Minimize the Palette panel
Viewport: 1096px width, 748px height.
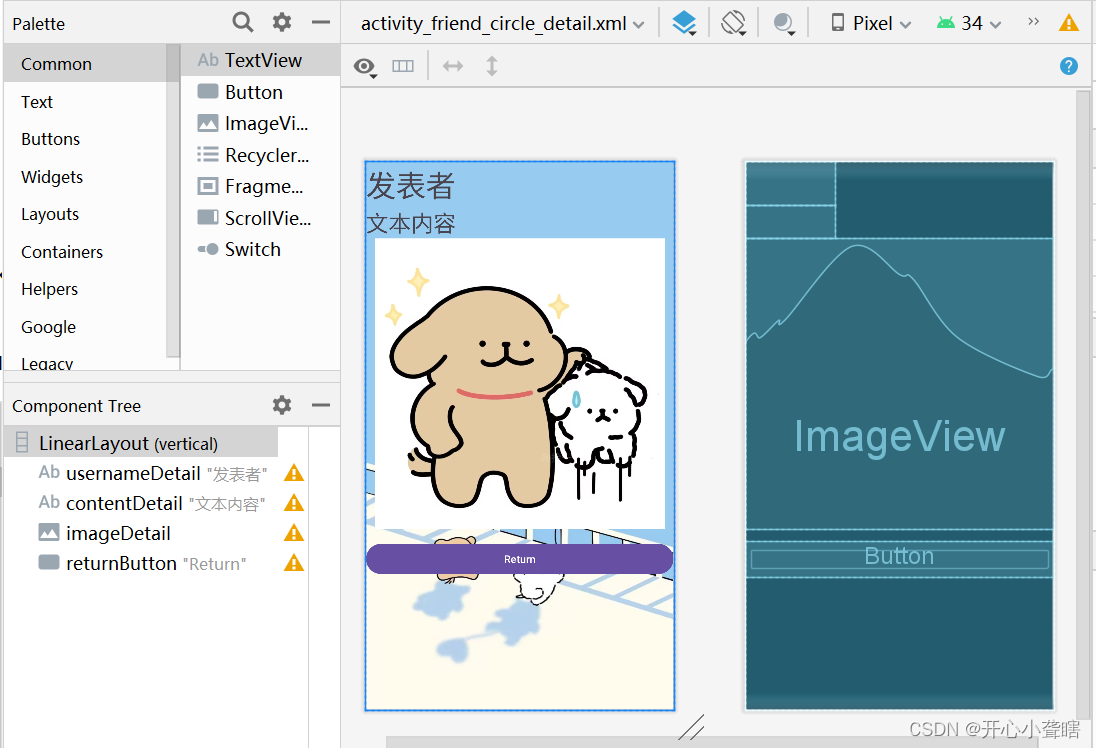coord(321,22)
